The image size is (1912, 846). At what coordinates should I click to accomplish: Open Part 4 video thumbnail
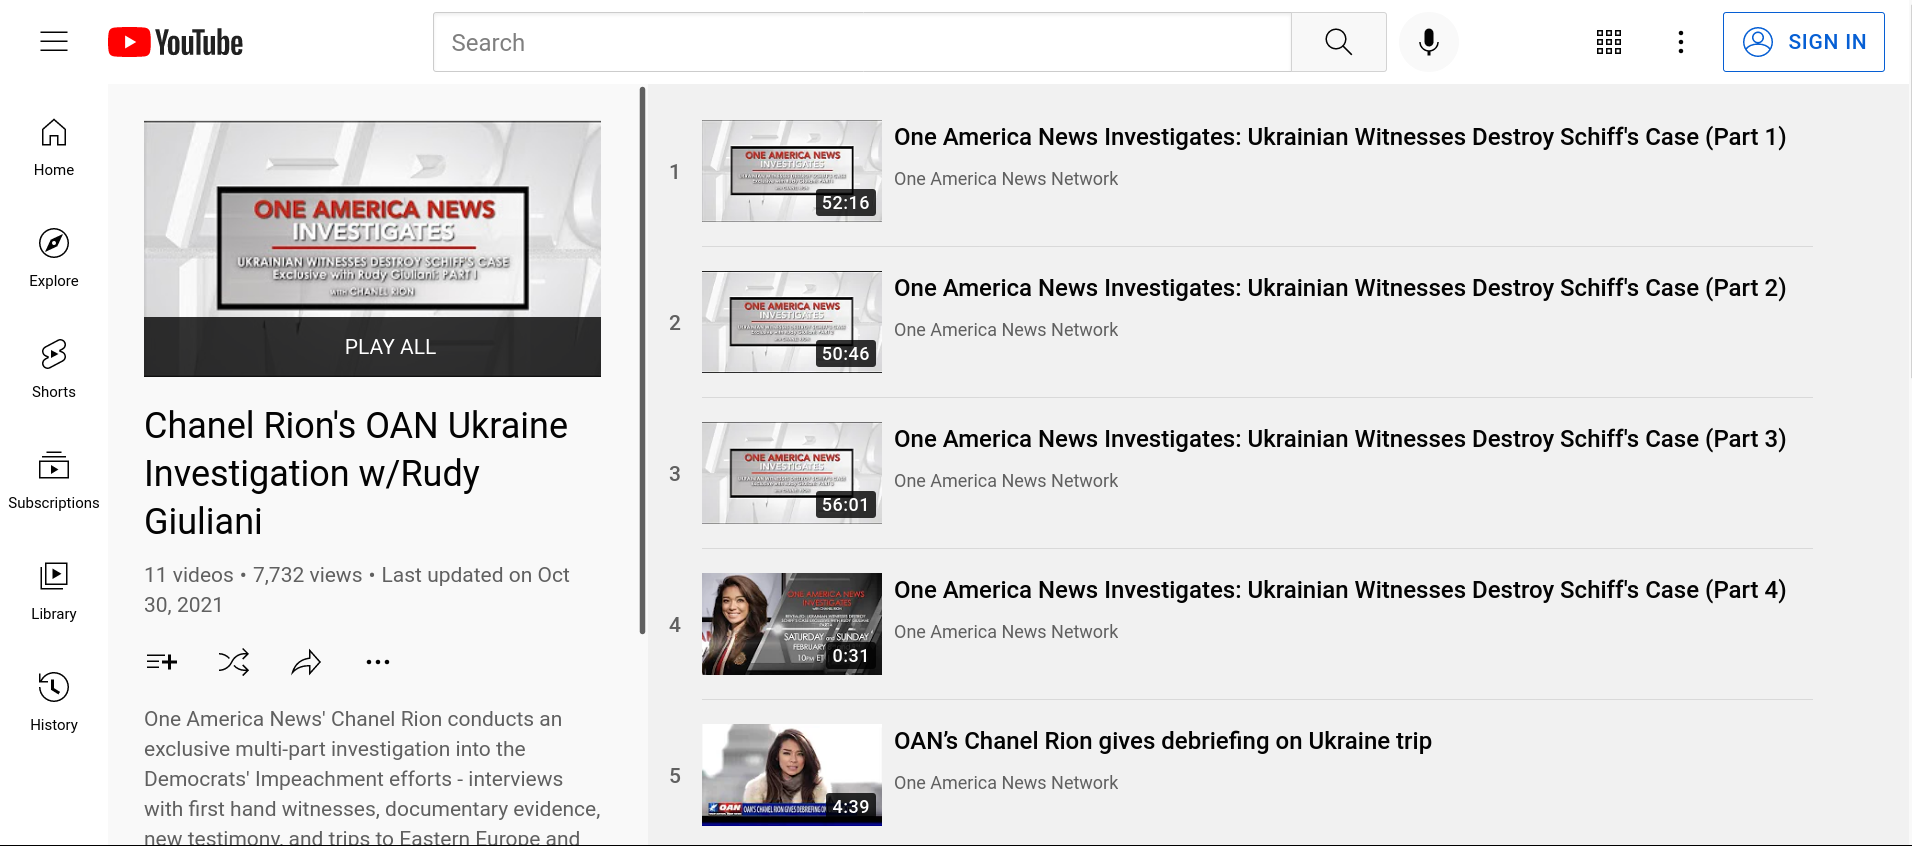(792, 624)
